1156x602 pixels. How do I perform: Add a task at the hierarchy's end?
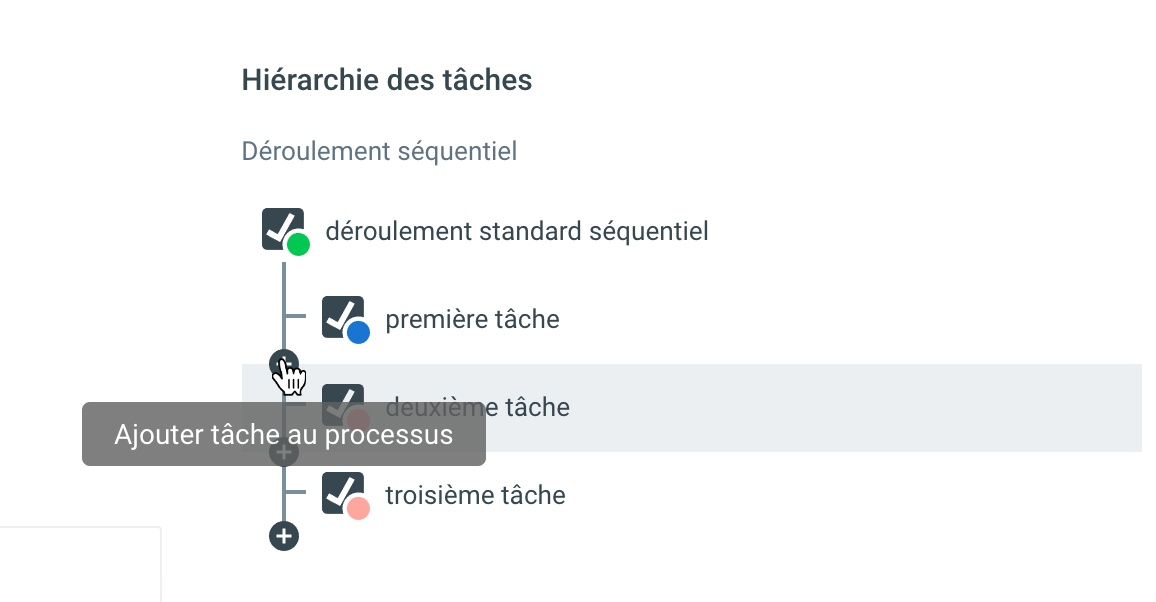tap(284, 536)
